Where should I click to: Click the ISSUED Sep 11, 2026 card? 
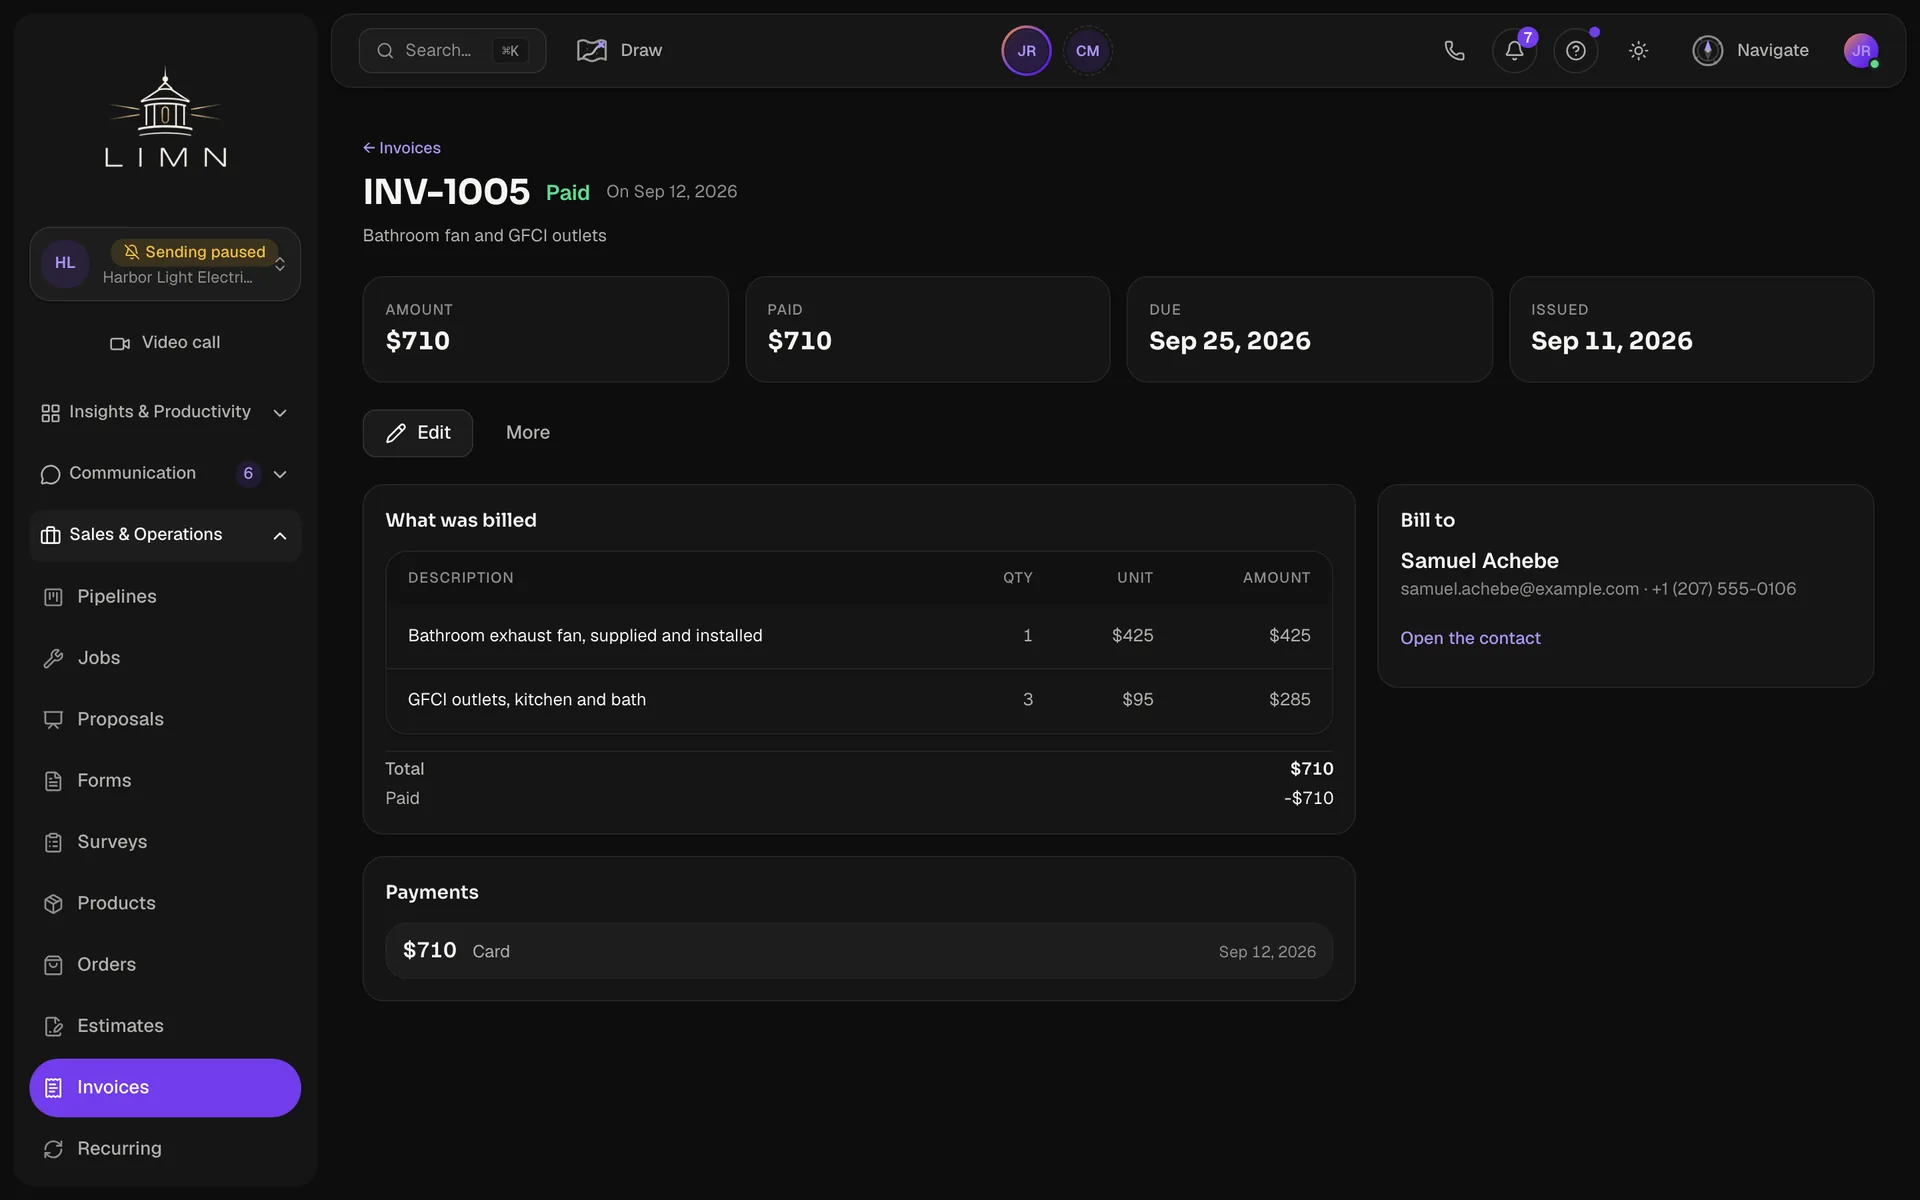pyautogui.click(x=1691, y=329)
